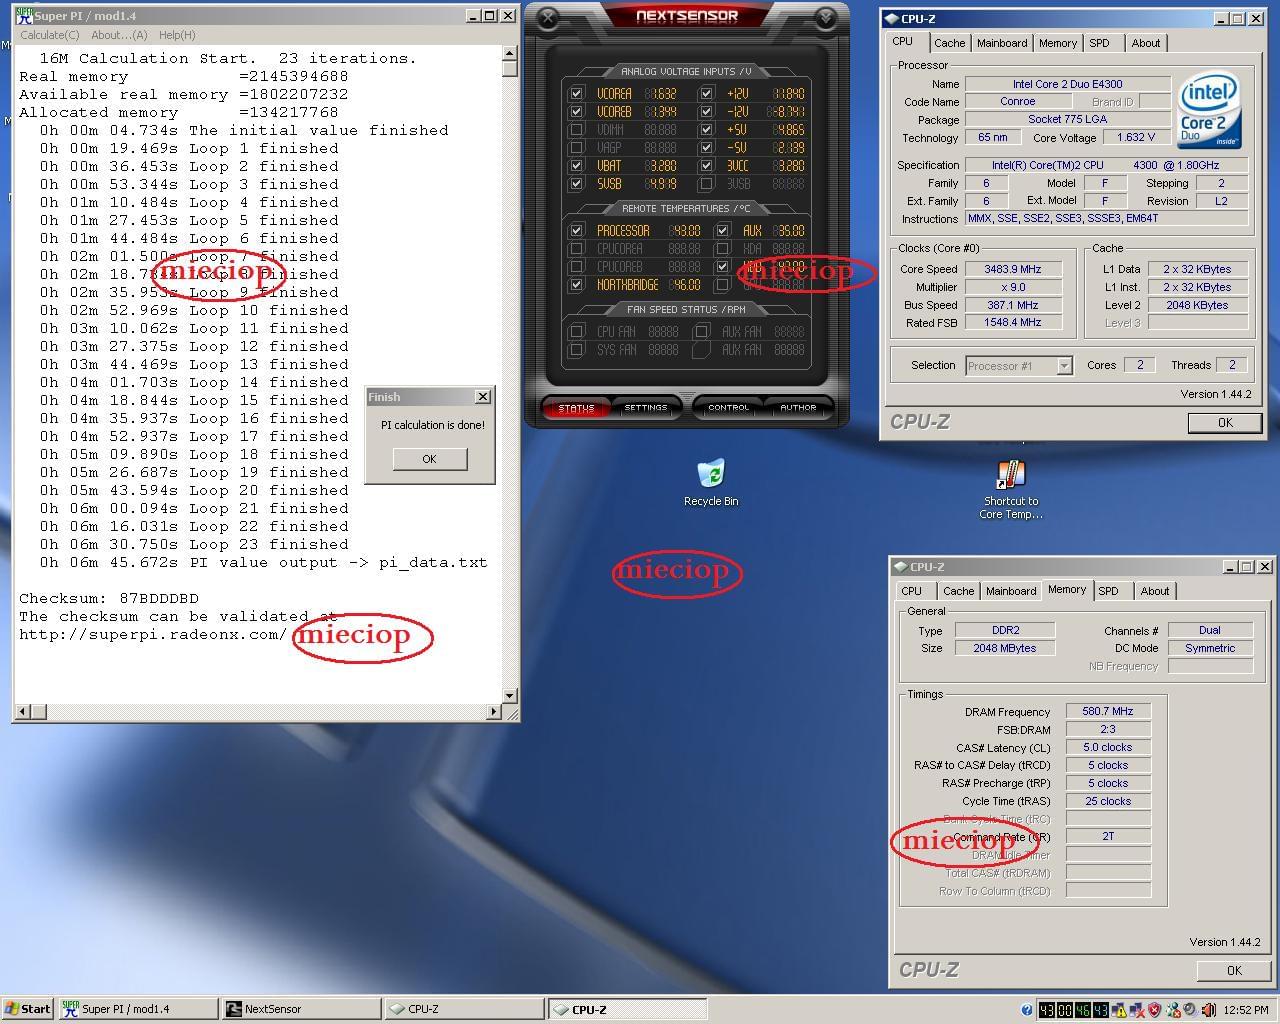1280x1024 pixels.
Task: Open the red Security Center shield tray icon
Action: click(1154, 1010)
